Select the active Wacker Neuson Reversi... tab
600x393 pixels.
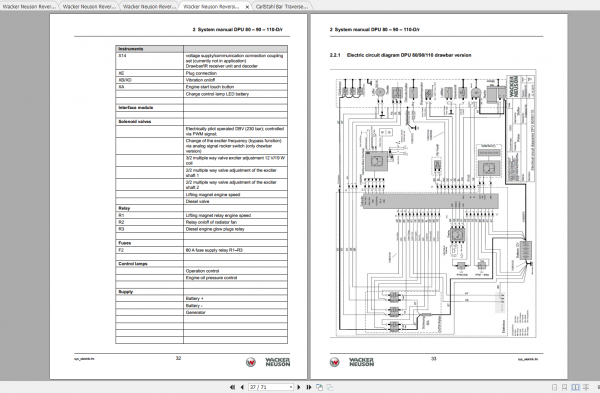coord(211,7)
